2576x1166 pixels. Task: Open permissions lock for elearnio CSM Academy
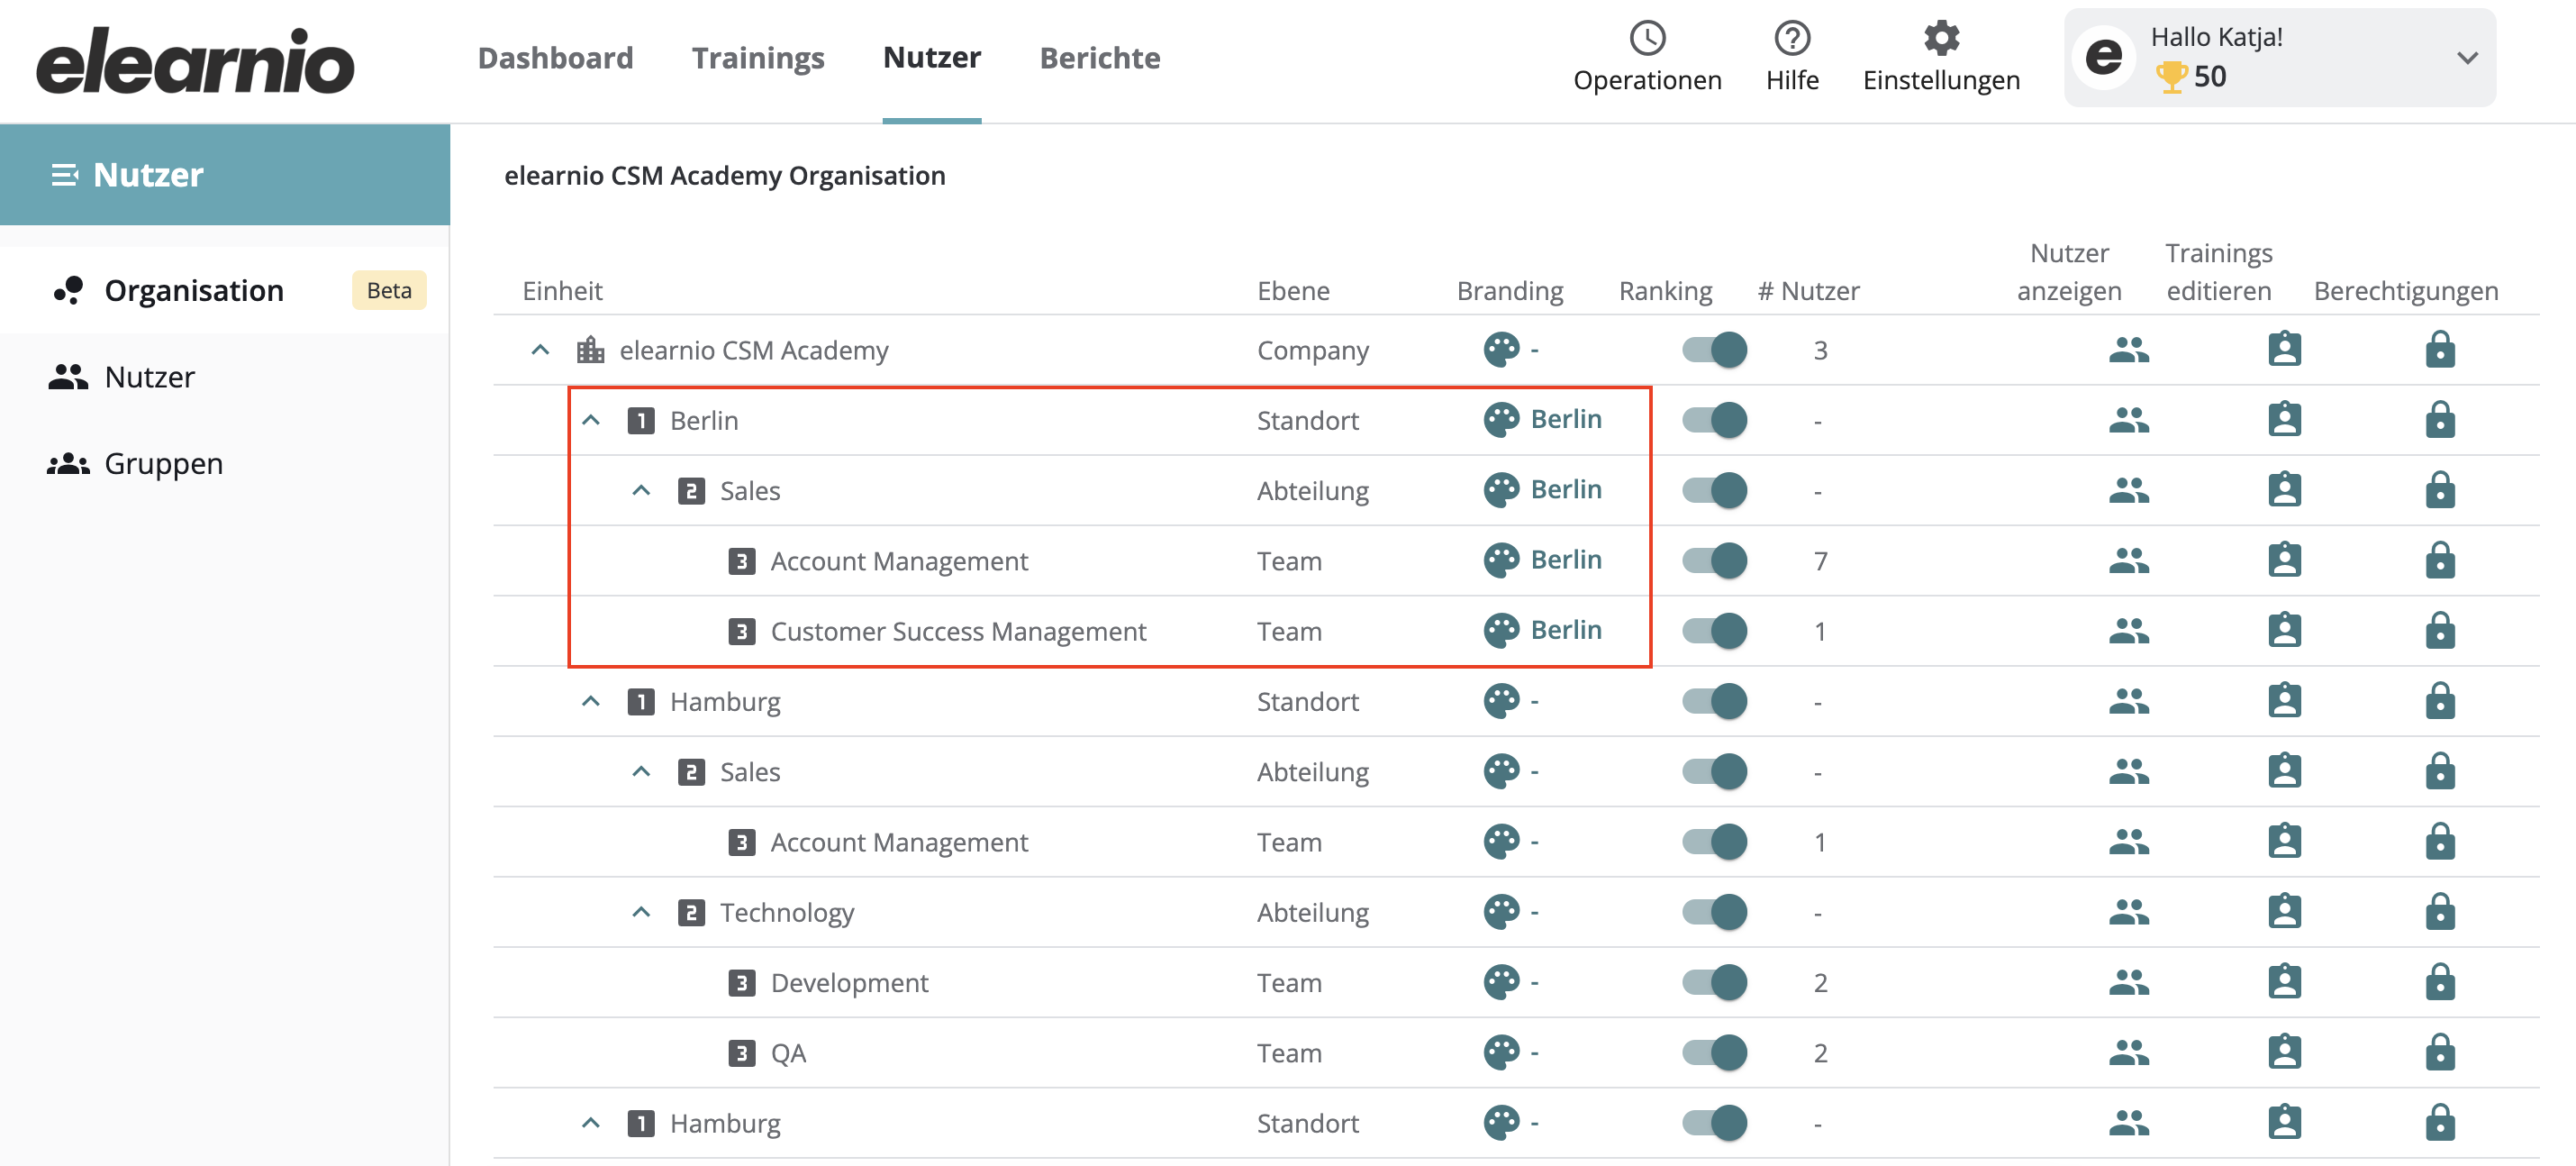(x=2440, y=349)
